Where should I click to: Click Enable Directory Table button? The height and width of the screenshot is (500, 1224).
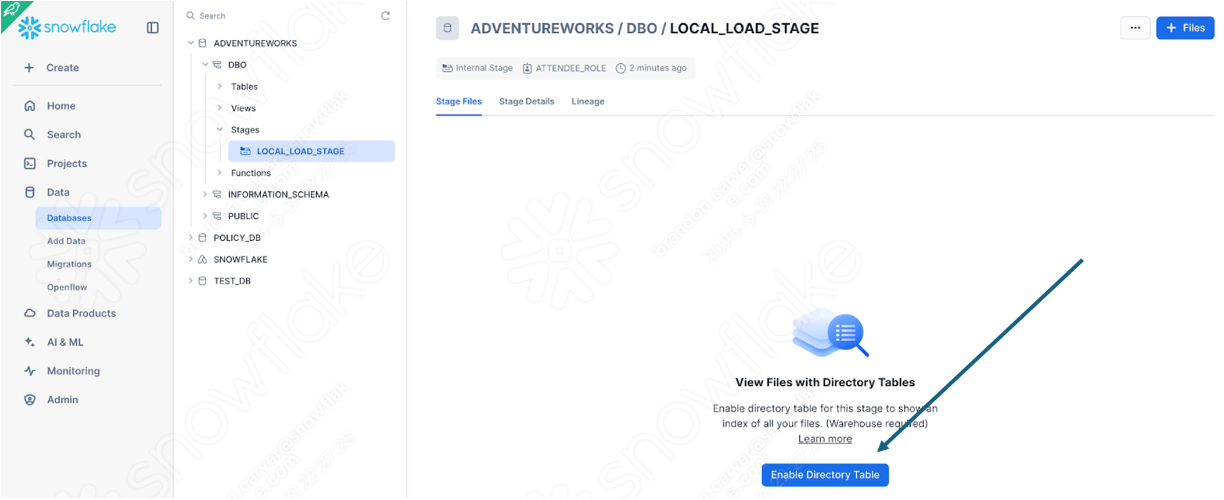pyautogui.click(x=825, y=475)
